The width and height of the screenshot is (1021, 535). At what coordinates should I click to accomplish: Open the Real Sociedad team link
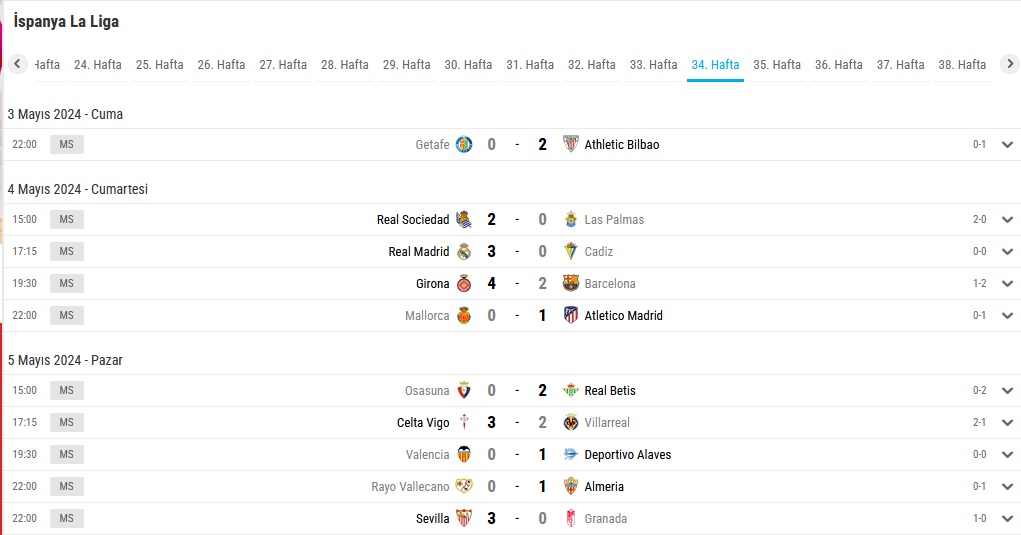point(413,219)
